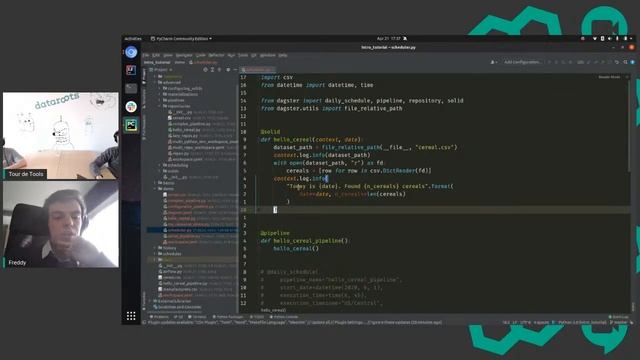Click Expand All in Project panel

click(x=212, y=70)
